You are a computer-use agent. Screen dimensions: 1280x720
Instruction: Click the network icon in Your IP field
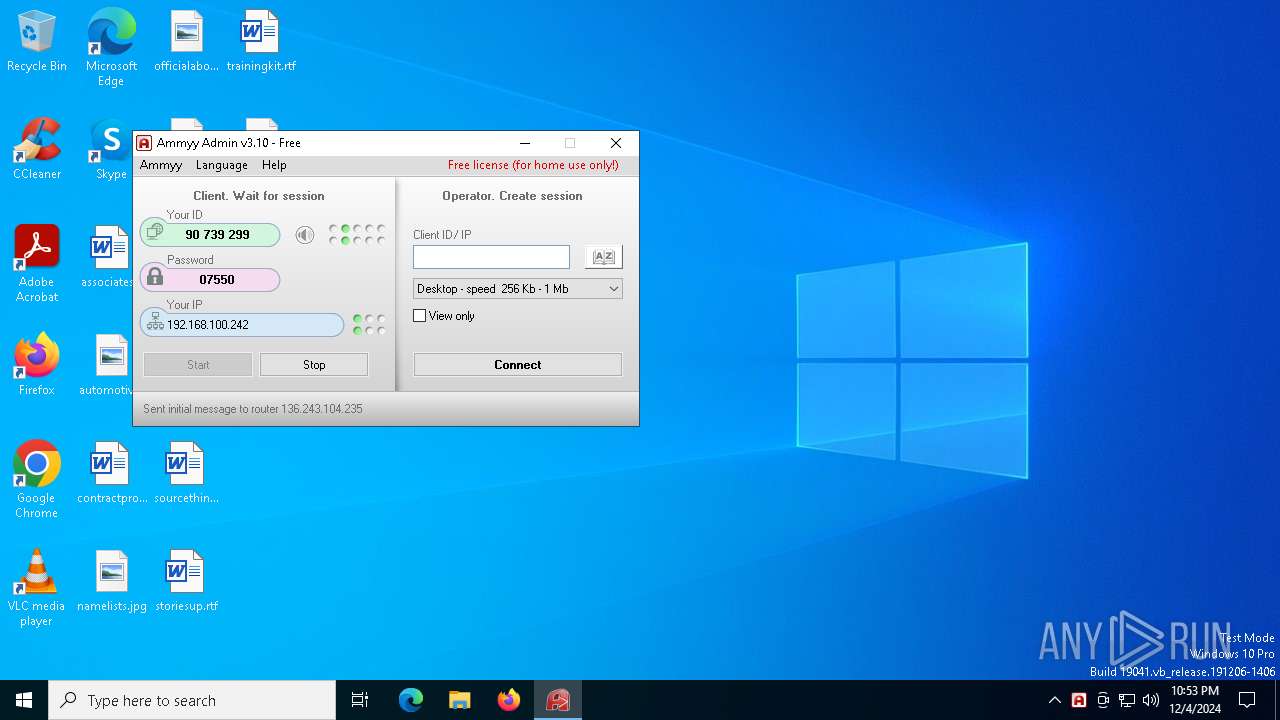[x=154, y=322]
